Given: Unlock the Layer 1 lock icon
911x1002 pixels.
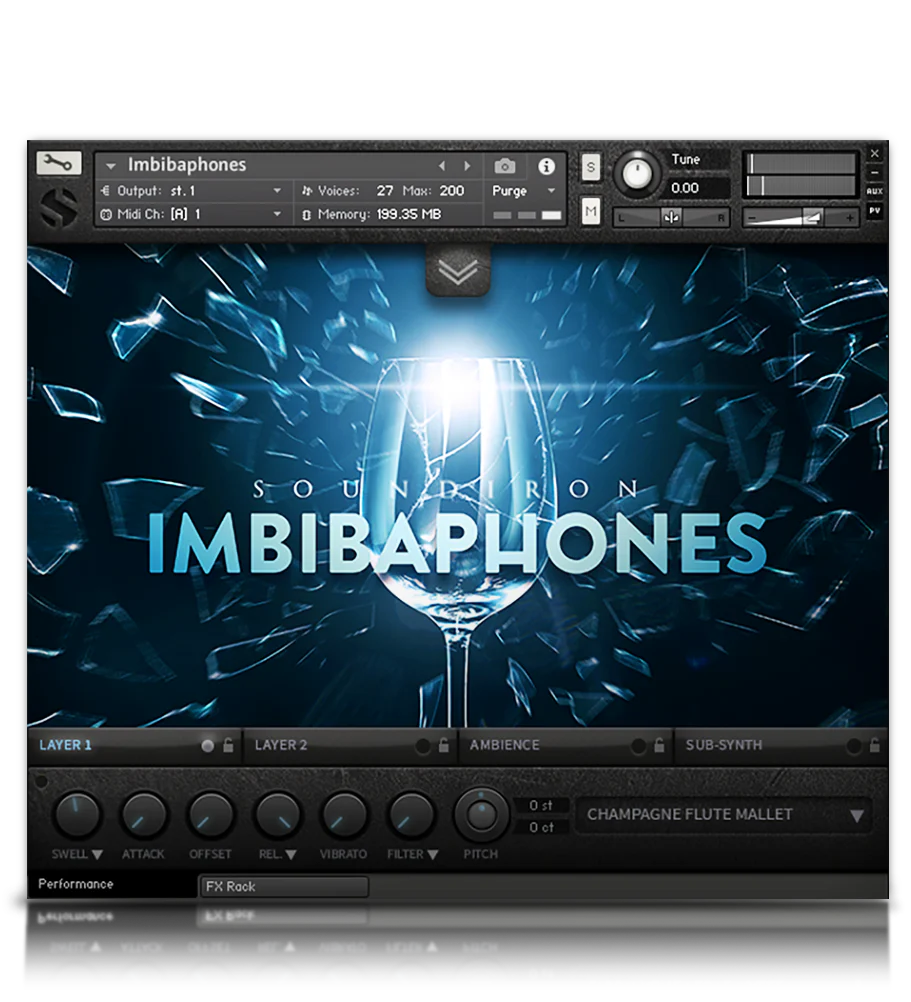Looking at the screenshot, I should (229, 745).
